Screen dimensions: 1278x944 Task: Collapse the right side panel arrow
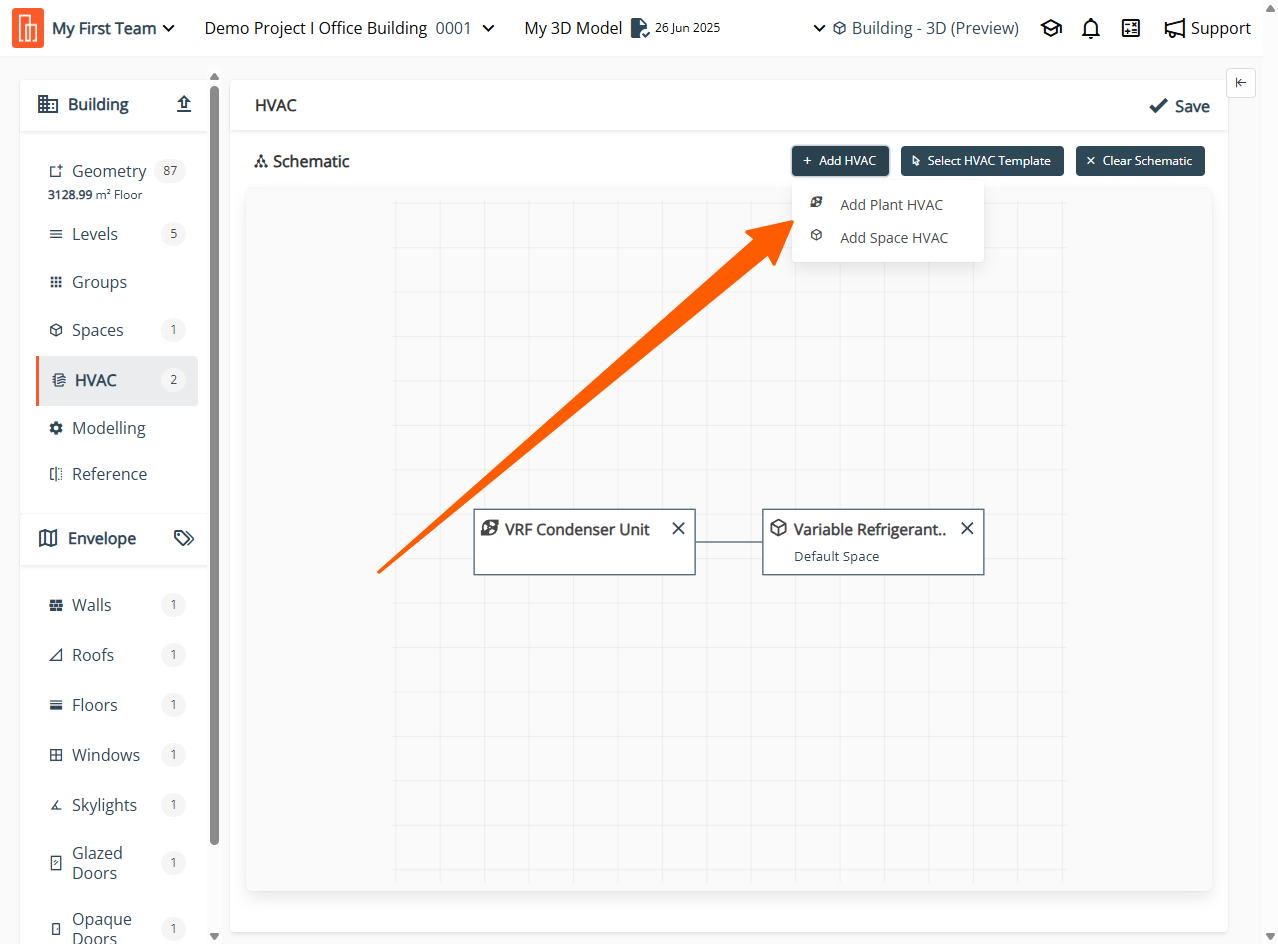tap(1240, 83)
